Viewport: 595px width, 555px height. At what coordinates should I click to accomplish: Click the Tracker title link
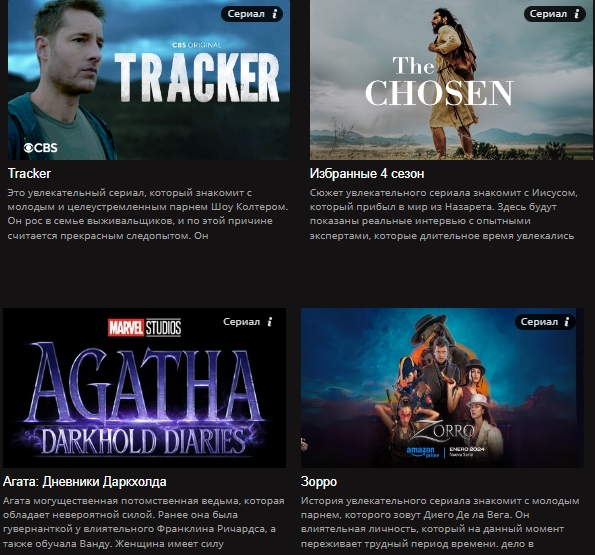click(x=29, y=173)
